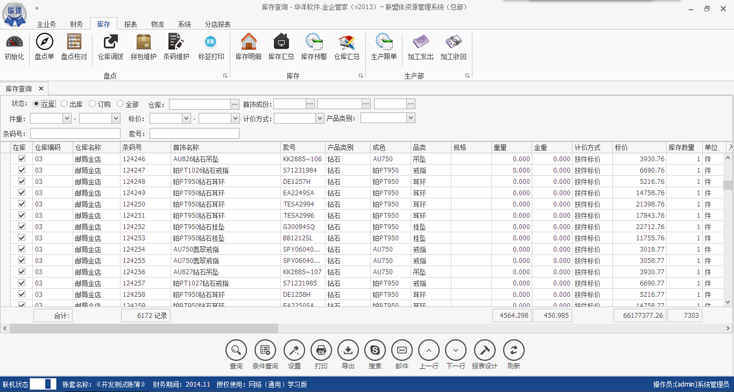Click the 搜索 Skype-style search icon
The width and height of the screenshot is (734, 392).
pos(375,350)
